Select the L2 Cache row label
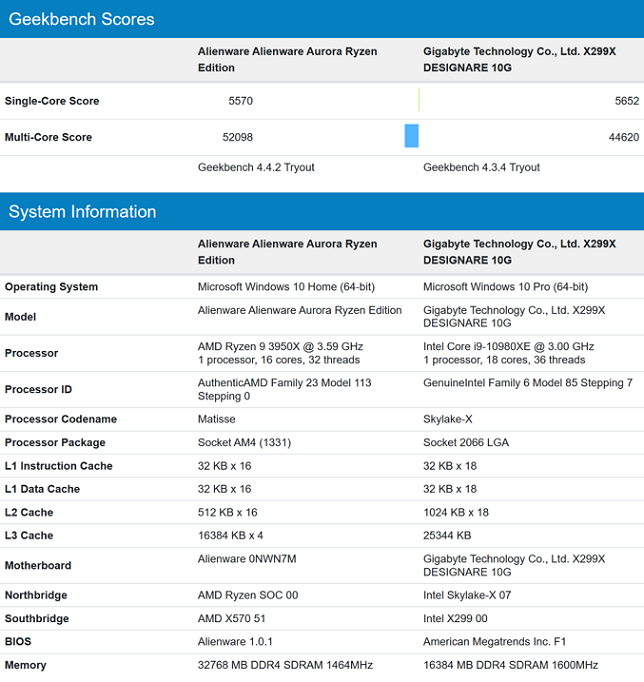 point(29,512)
